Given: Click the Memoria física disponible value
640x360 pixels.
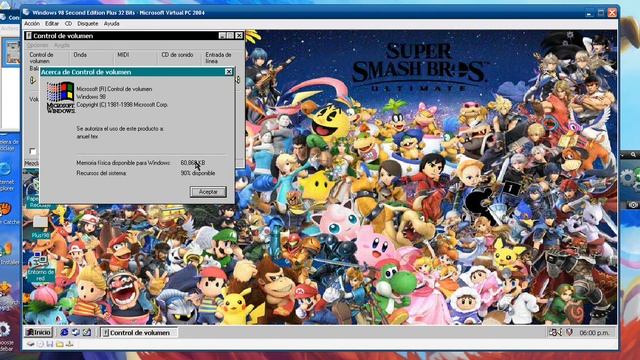Looking at the screenshot, I should [193, 163].
